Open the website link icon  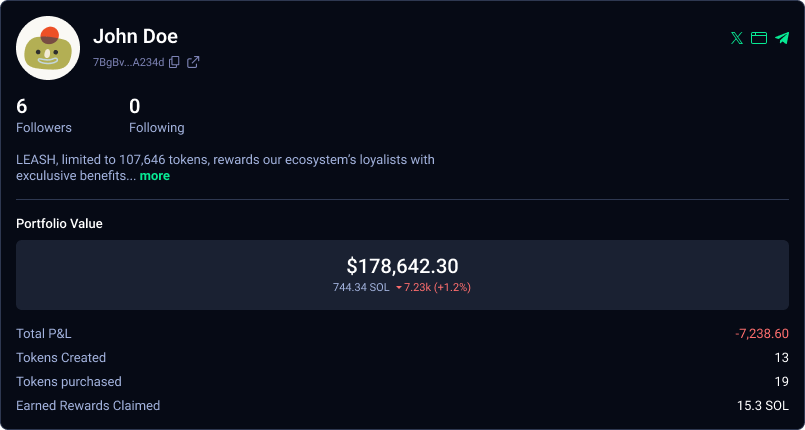tap(759, 38)
